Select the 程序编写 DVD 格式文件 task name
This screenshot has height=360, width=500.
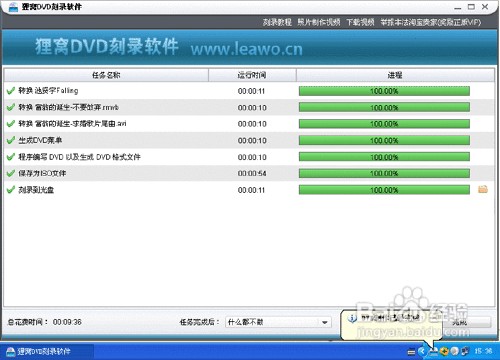[79, 157]
